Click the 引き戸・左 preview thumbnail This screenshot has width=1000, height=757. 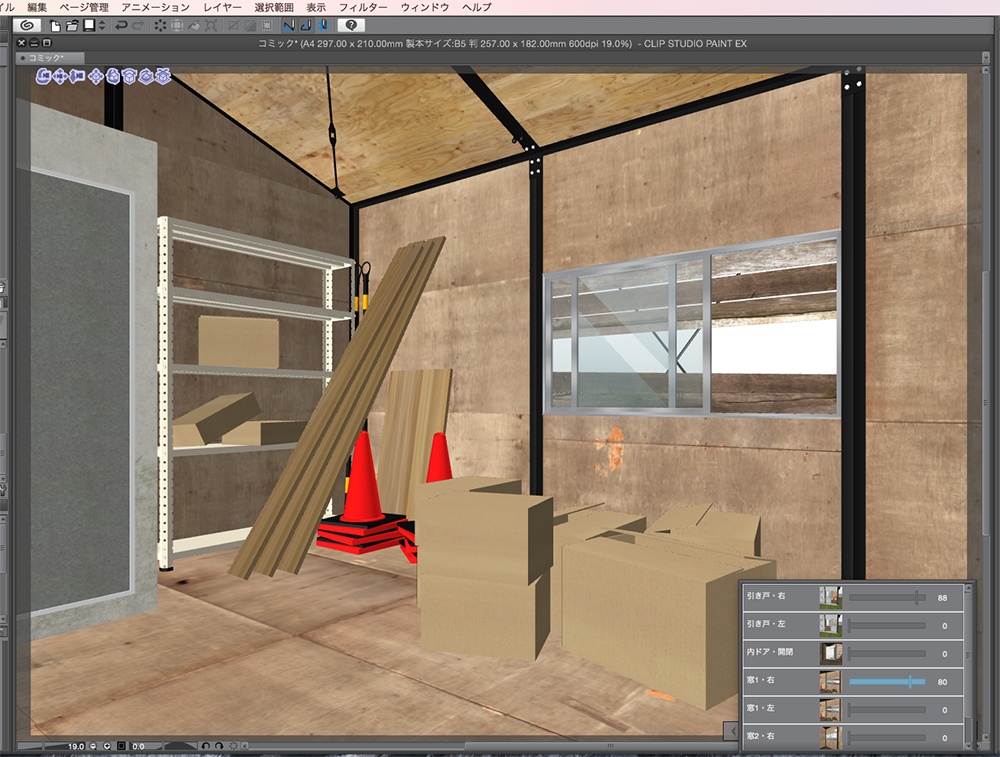830,626
